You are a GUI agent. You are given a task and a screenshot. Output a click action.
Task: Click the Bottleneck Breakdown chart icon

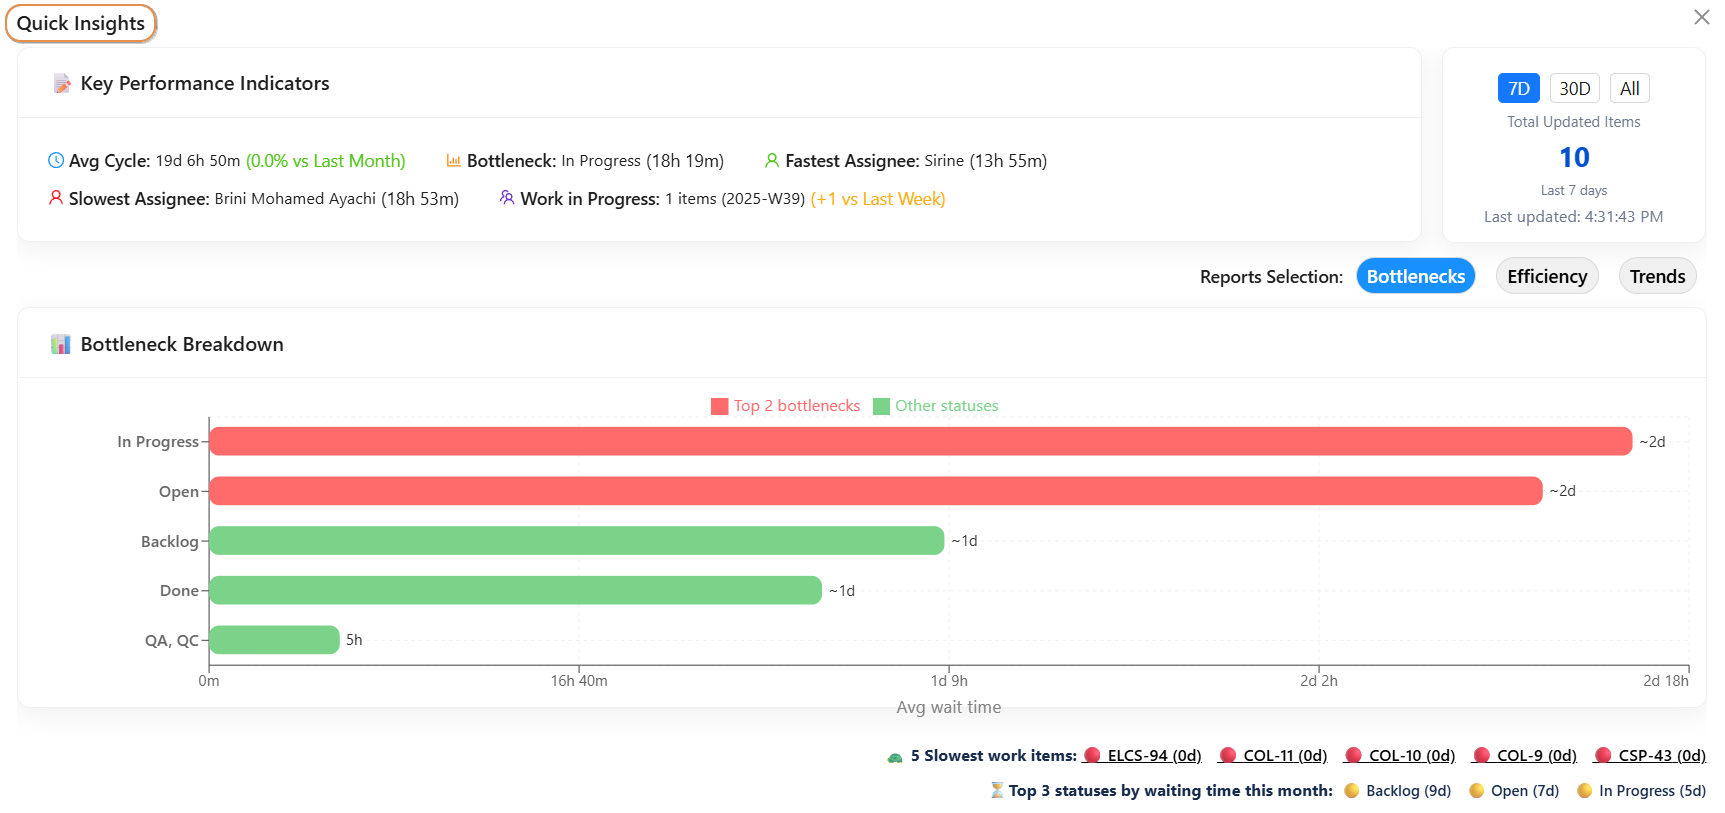point(61,345)
